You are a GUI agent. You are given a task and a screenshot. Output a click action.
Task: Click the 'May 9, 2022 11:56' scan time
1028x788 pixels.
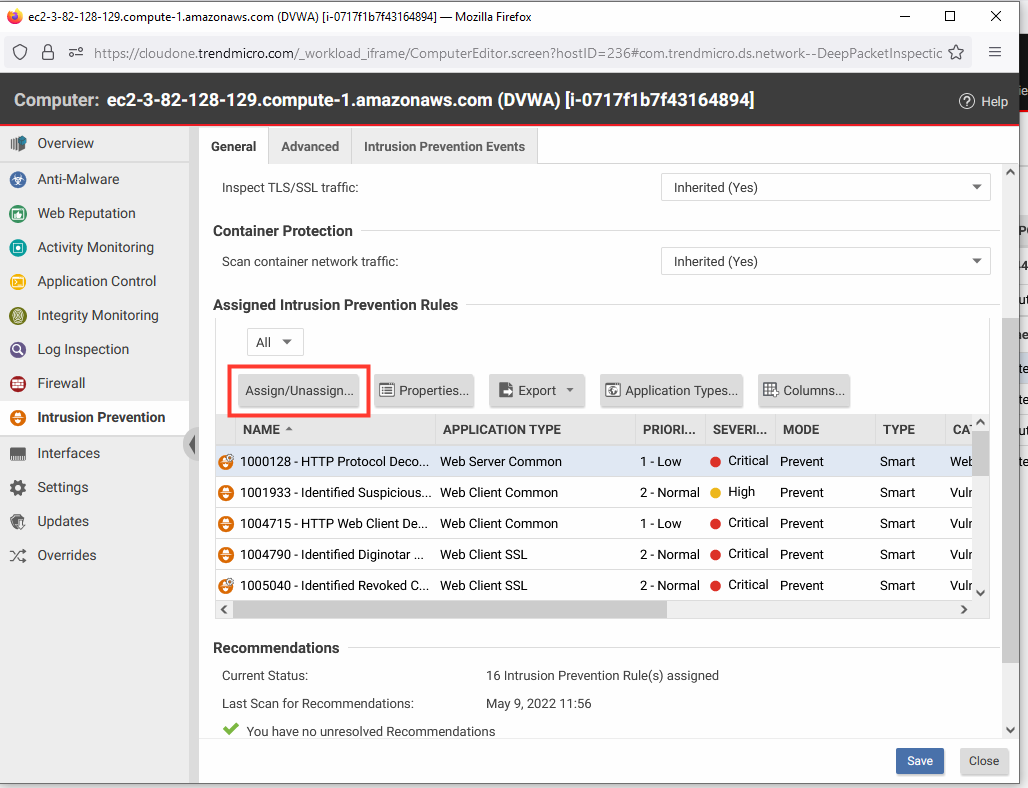point(538,703)
